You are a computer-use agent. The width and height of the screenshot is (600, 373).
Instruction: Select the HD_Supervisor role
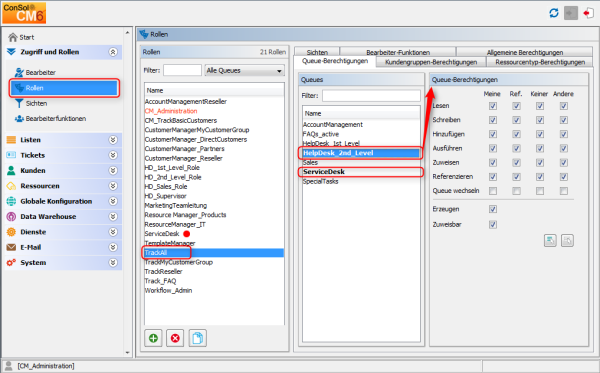[165, 196]
